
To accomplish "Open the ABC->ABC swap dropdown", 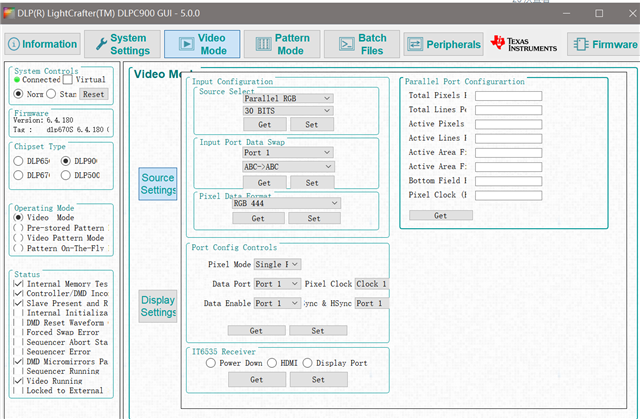I will [x=288, y=166].
